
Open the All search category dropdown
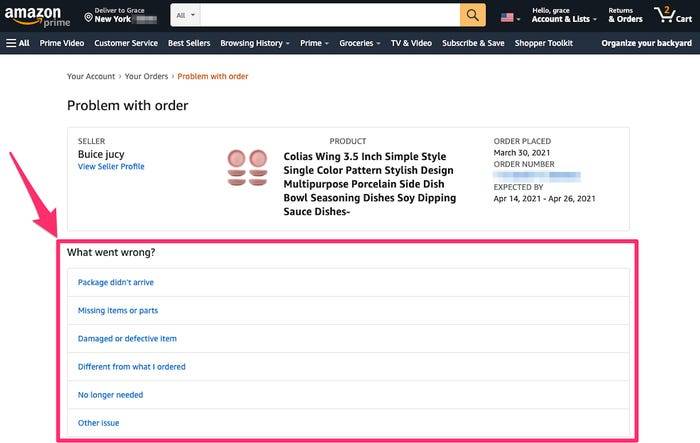186,15
